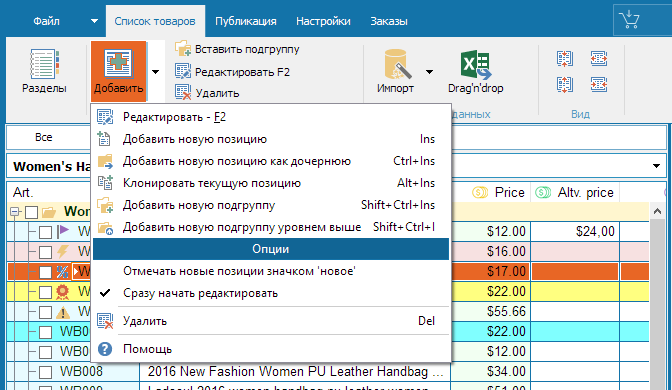Image resolution: width=672 pixels, height=390 pixels.
Task: Click the help question mark icon
Action: pos(105,349)
